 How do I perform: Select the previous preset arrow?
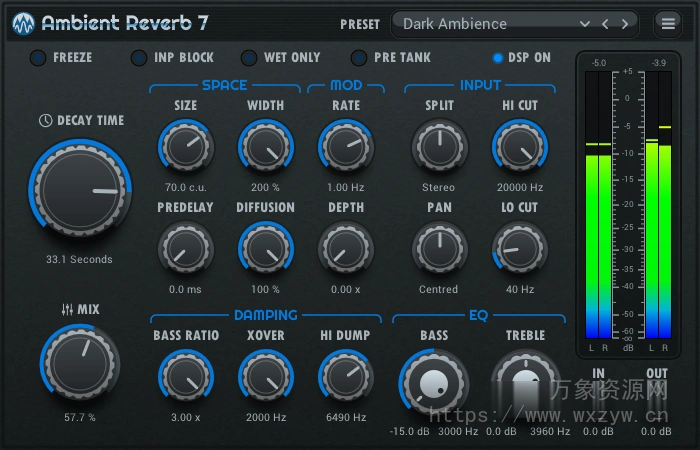[605, 23]
